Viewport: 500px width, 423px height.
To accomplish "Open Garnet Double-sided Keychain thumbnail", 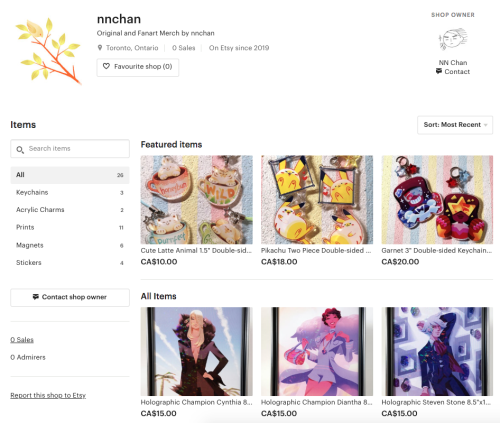I will [437, 200].
